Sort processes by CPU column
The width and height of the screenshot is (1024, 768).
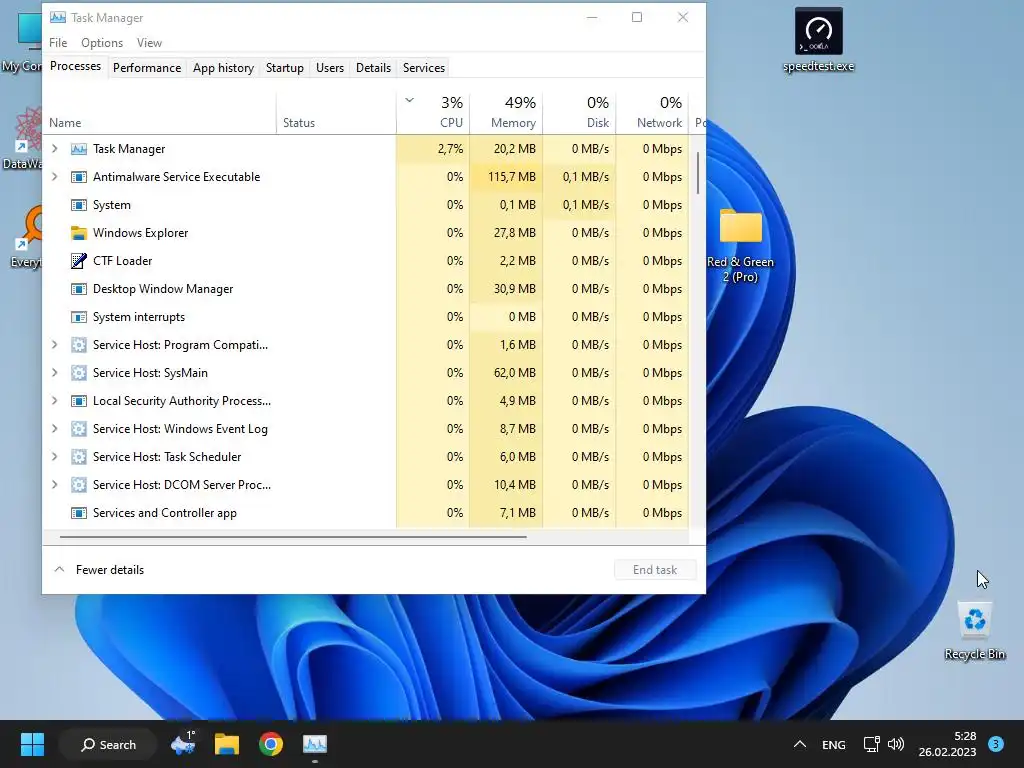[433, 112]
